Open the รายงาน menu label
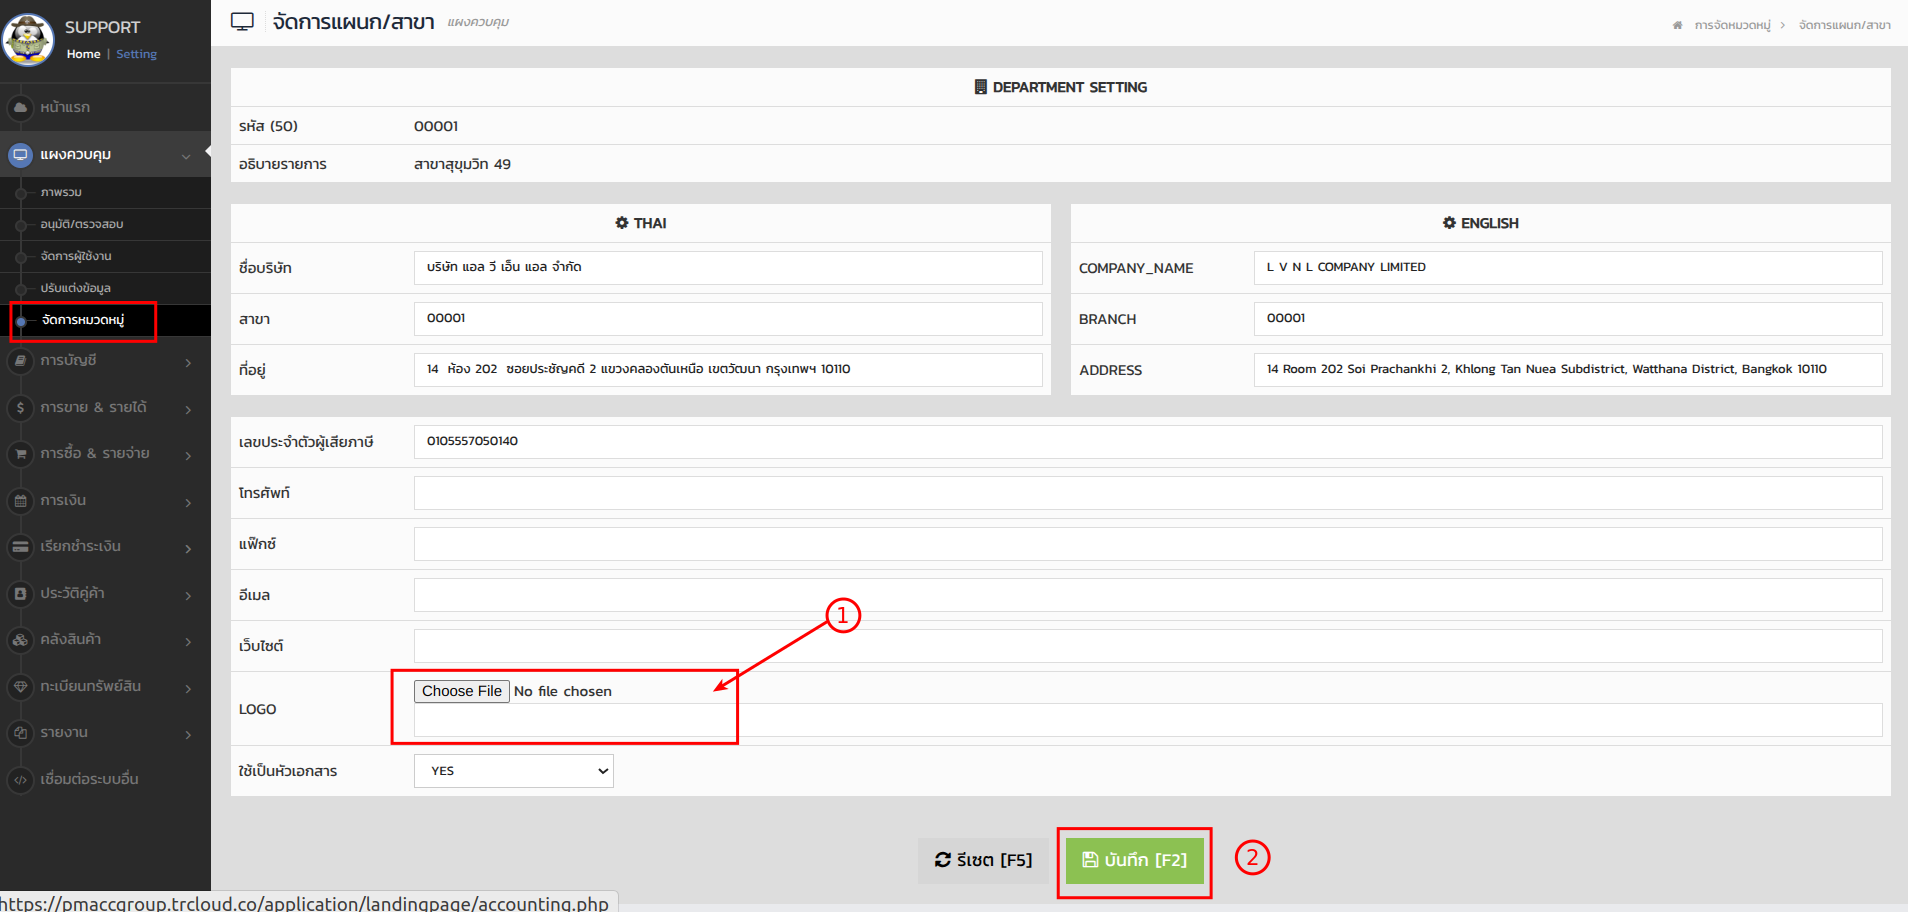 pos(64,732)
